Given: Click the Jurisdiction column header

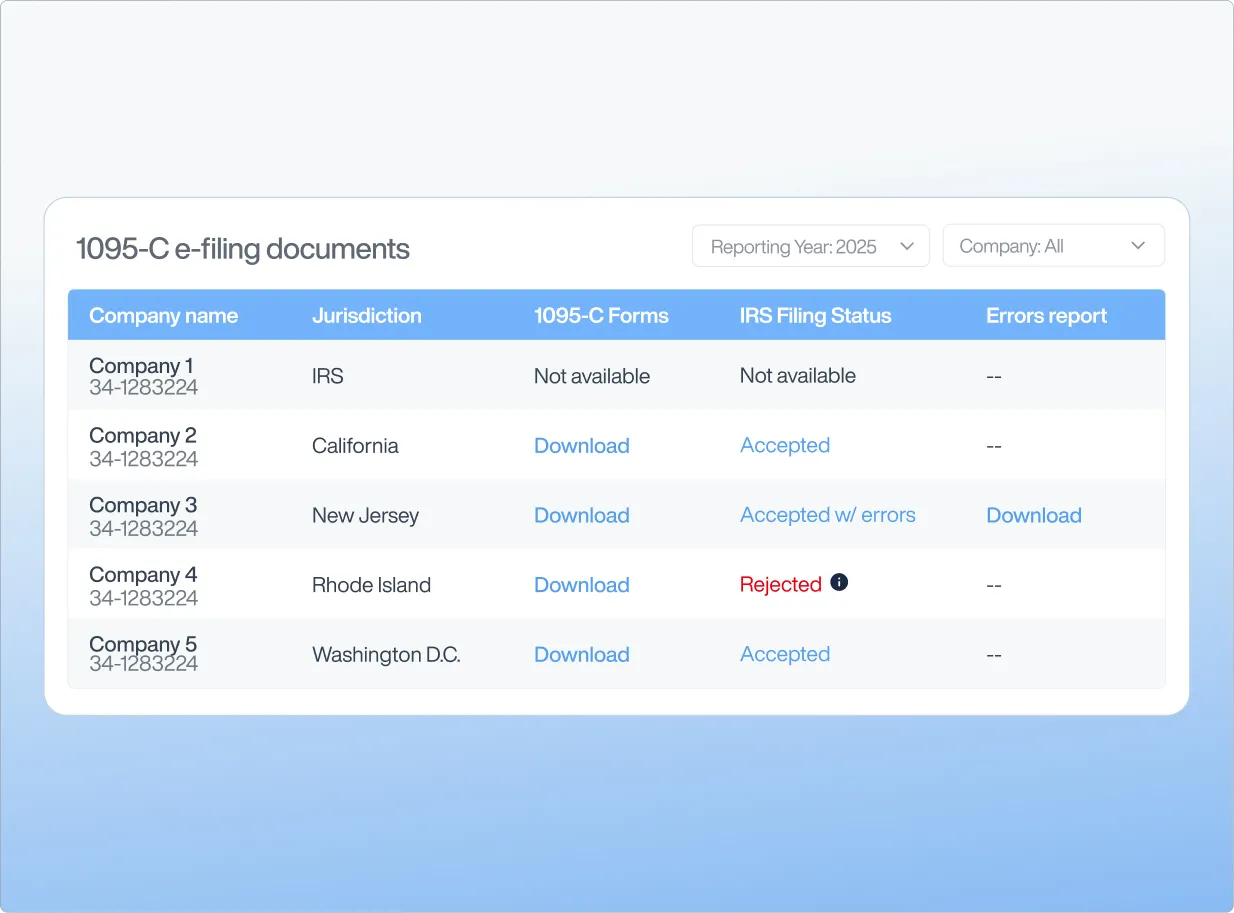Looking at the screenshot, I should click(x=367, y=316).
